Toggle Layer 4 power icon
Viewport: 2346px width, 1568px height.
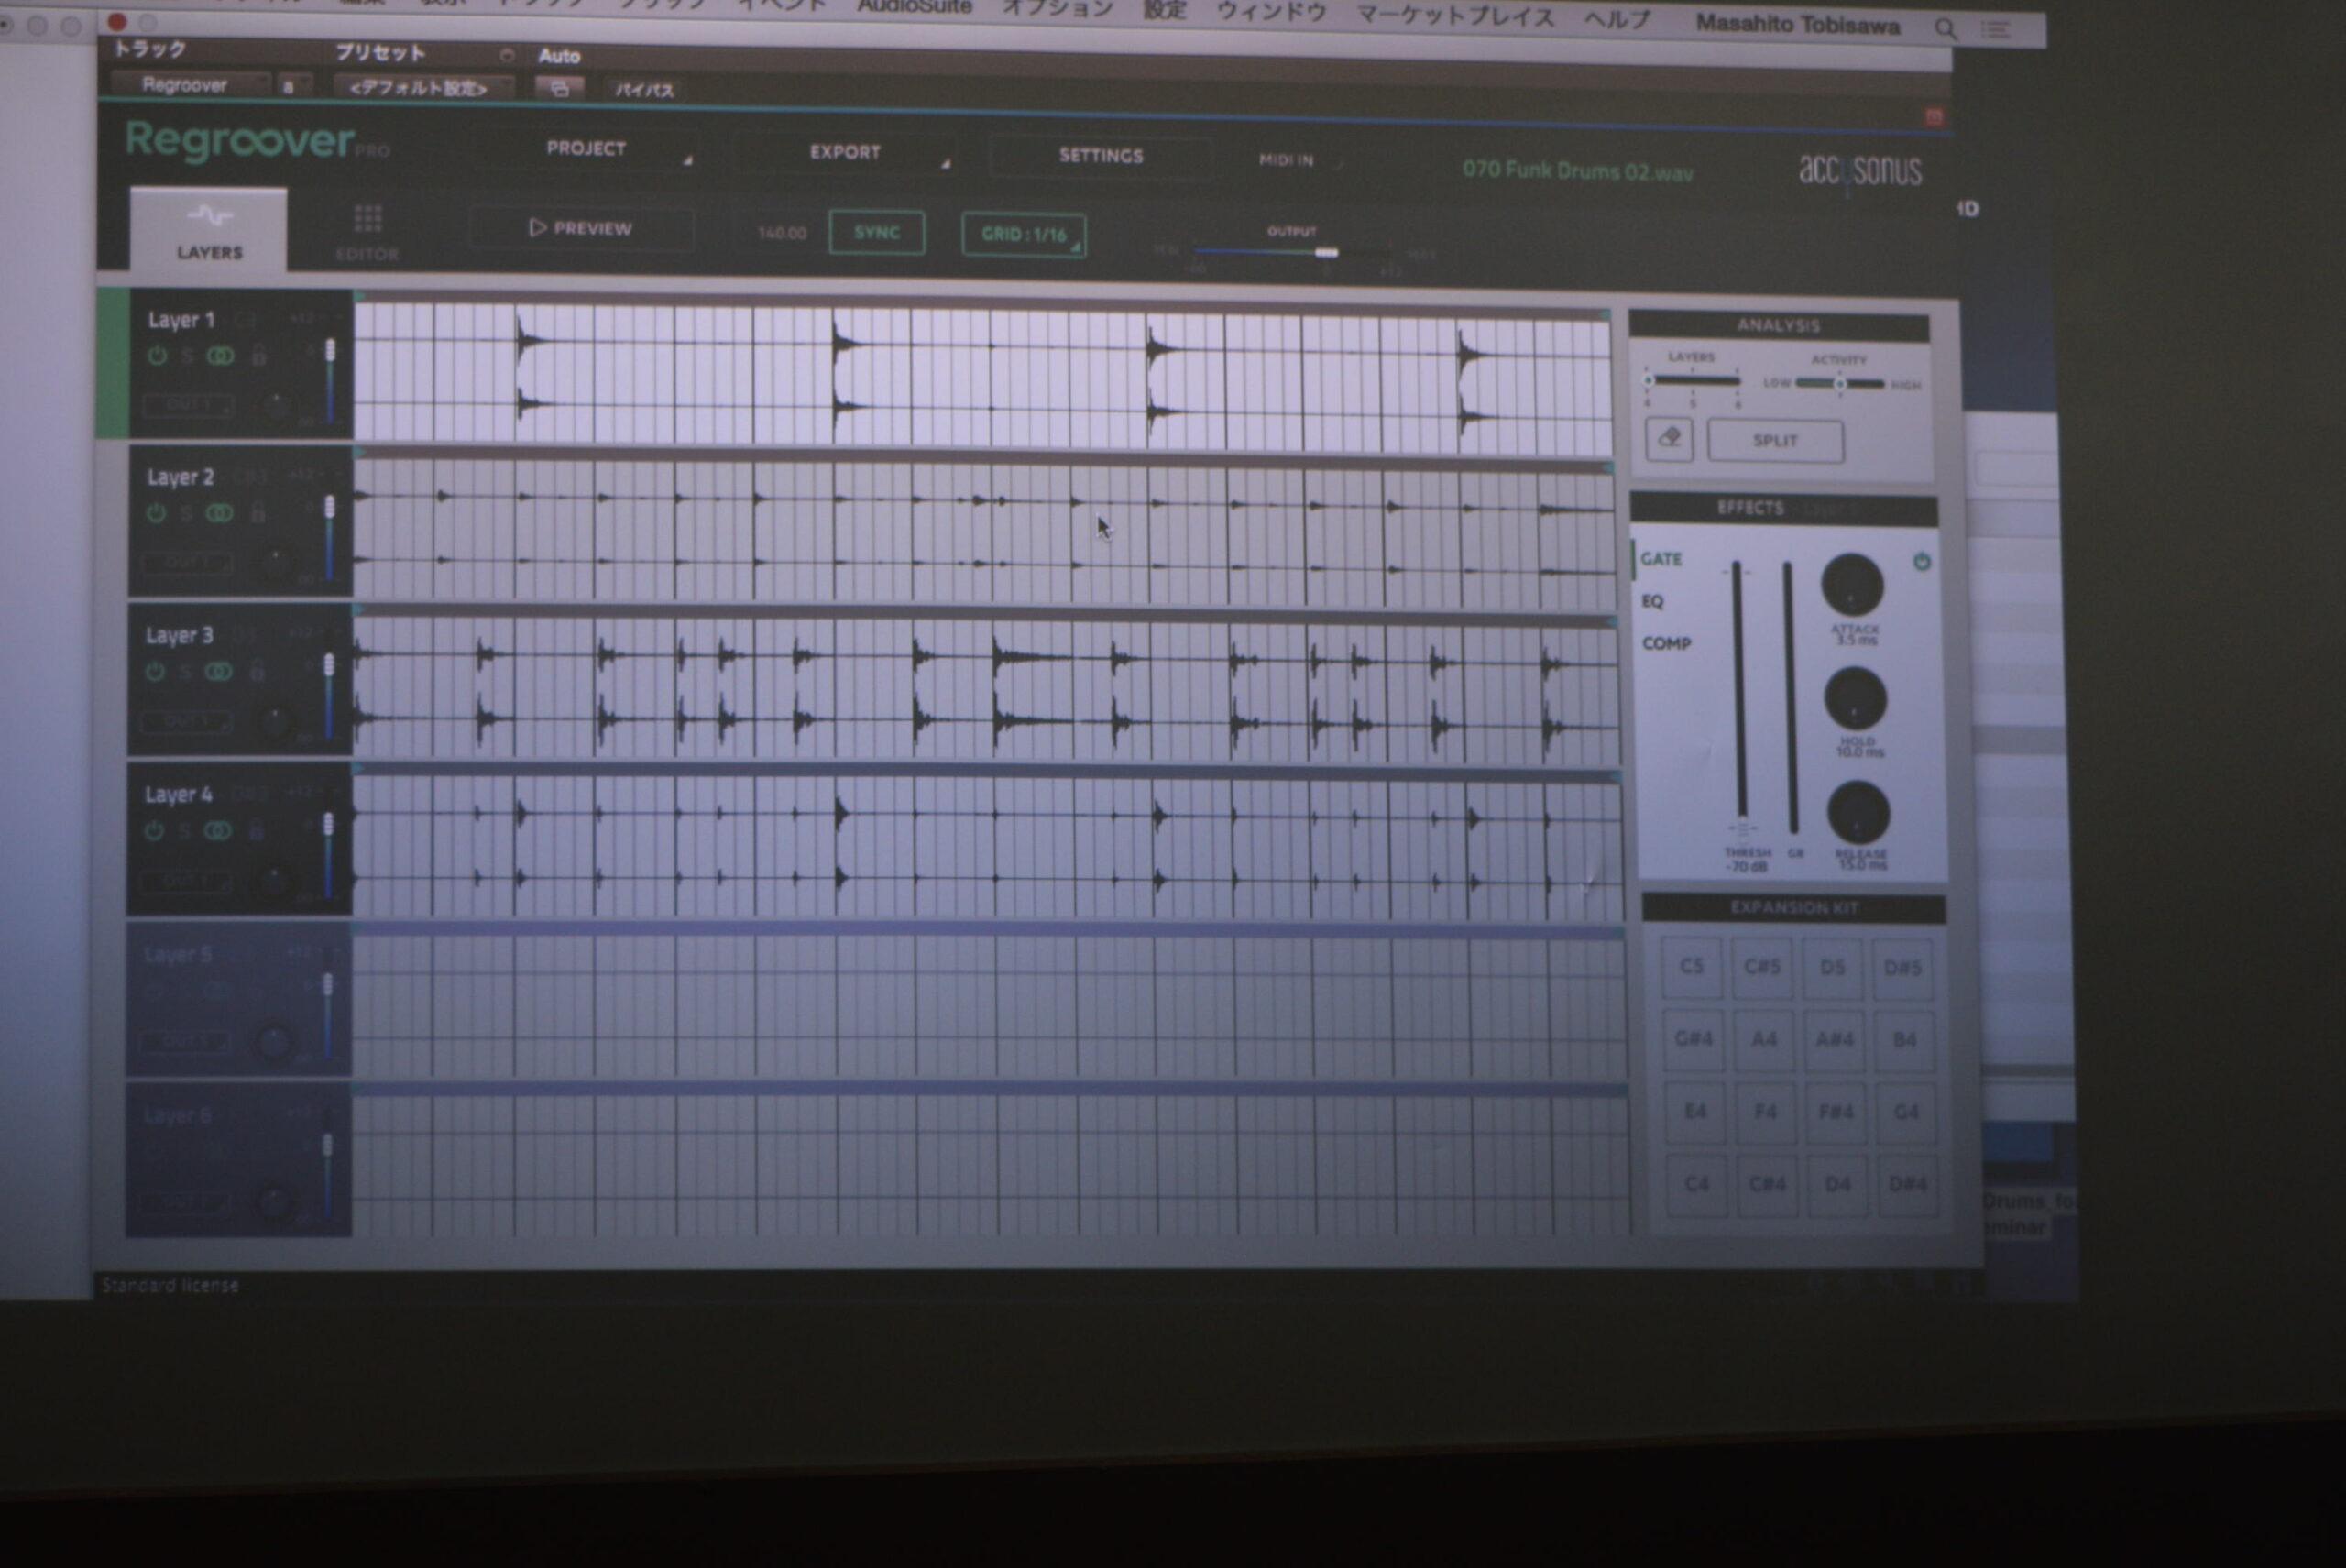[154, 831]
